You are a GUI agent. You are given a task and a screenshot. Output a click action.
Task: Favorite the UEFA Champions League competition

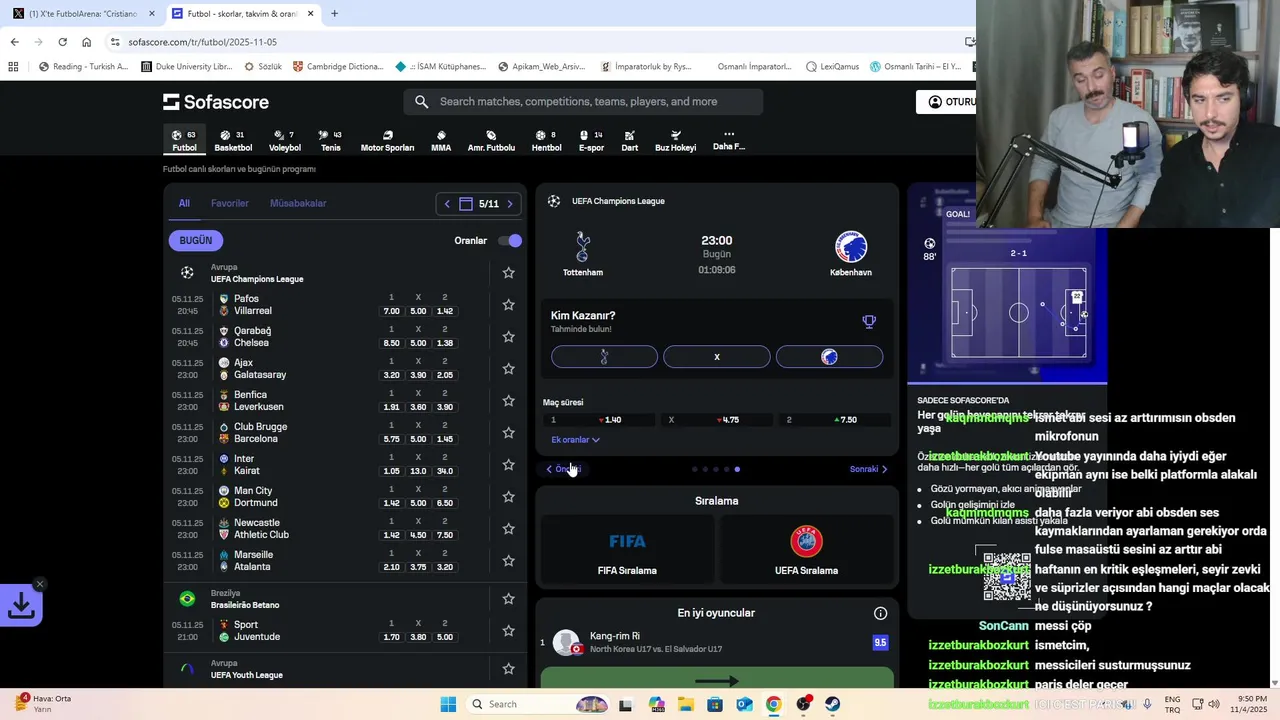pos(508,273)
